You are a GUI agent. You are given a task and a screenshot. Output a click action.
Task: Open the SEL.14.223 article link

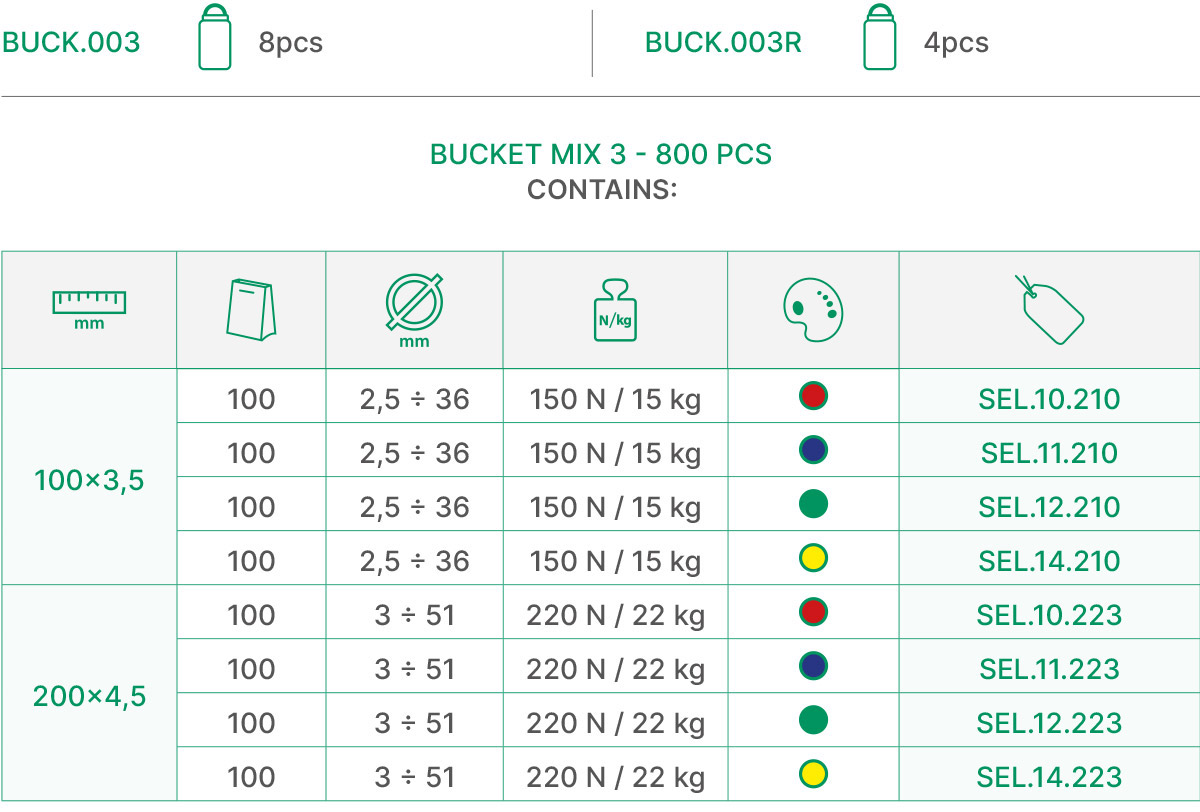pyautogui.click(x=1049, y=777)
